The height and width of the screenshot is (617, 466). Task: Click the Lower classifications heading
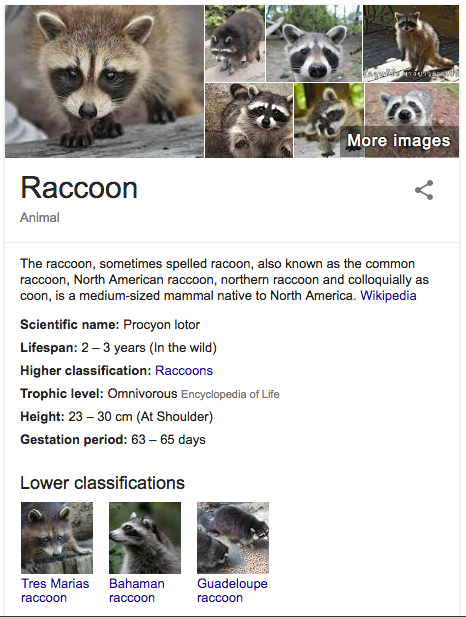(102, 483)
